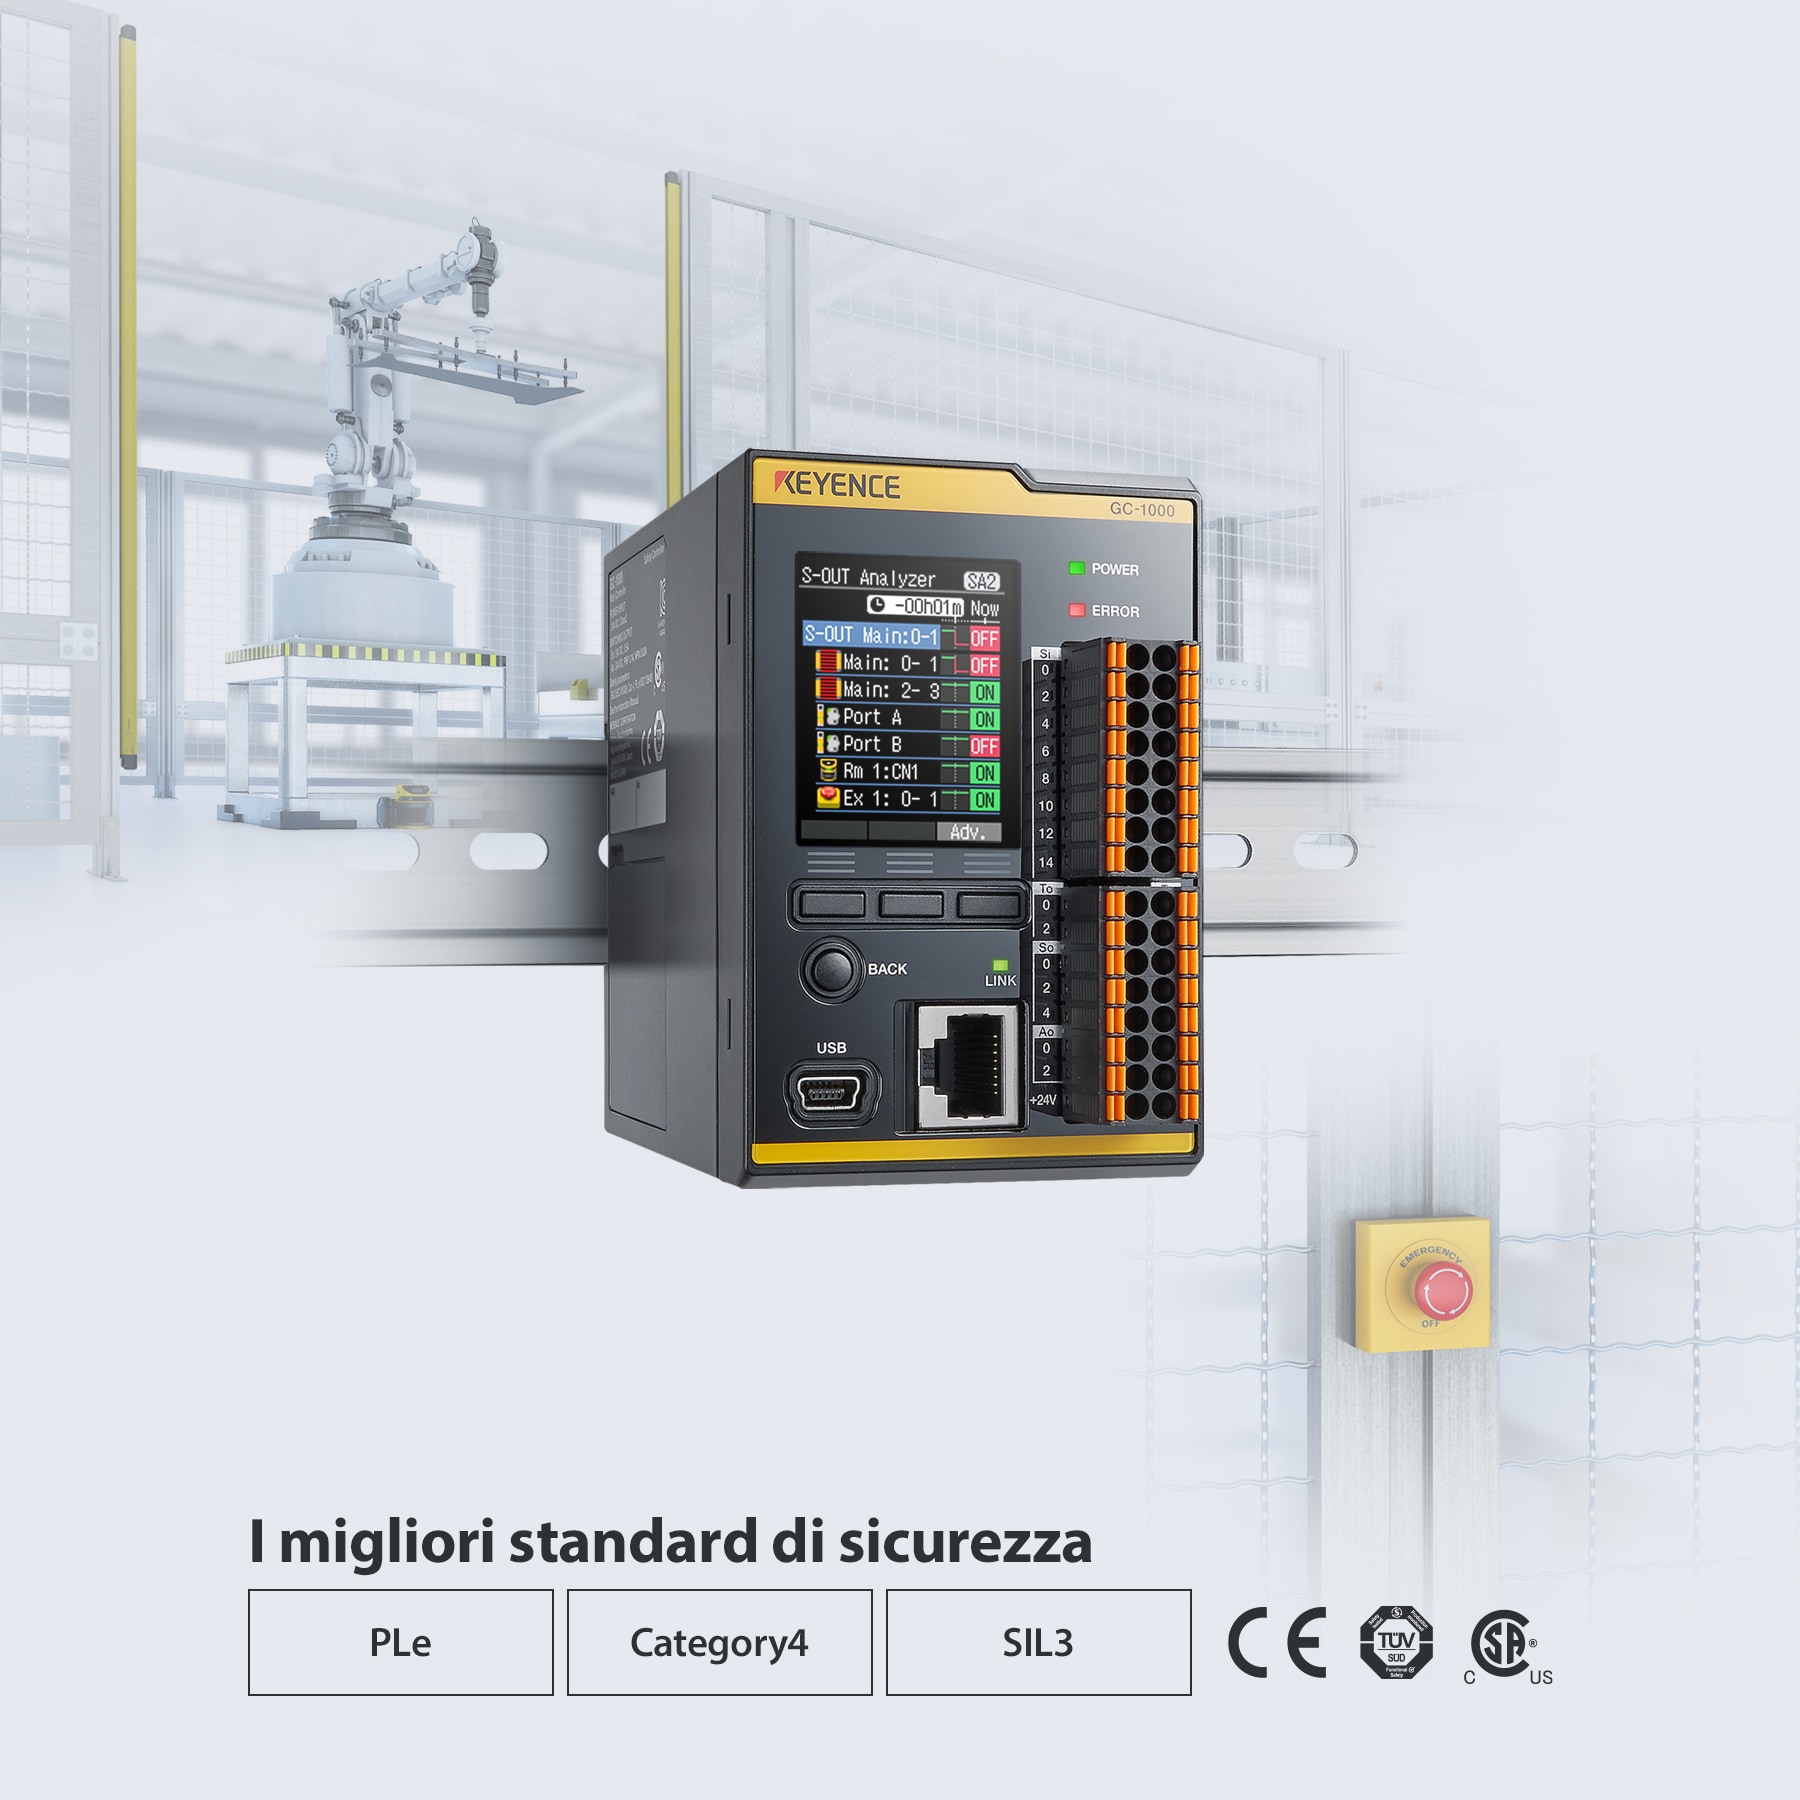This screenshot has width=1800, height=1800.
Task: Click the SA2 badge in screen header
Action: tap(981, 581)
